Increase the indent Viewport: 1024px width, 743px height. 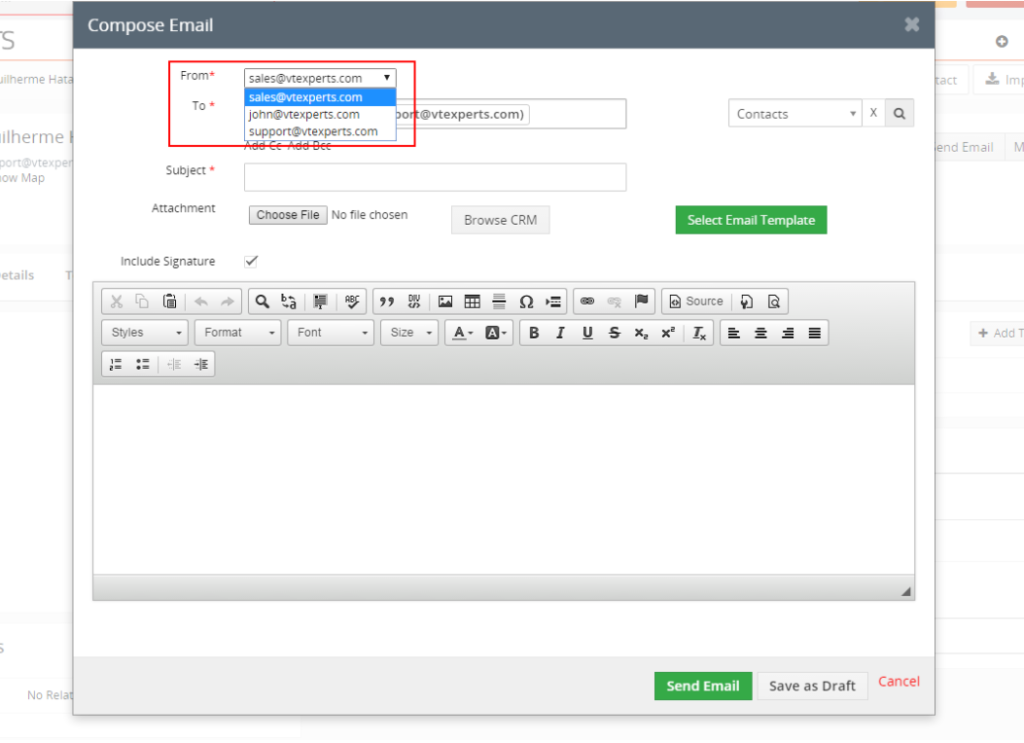coord(201,364)
